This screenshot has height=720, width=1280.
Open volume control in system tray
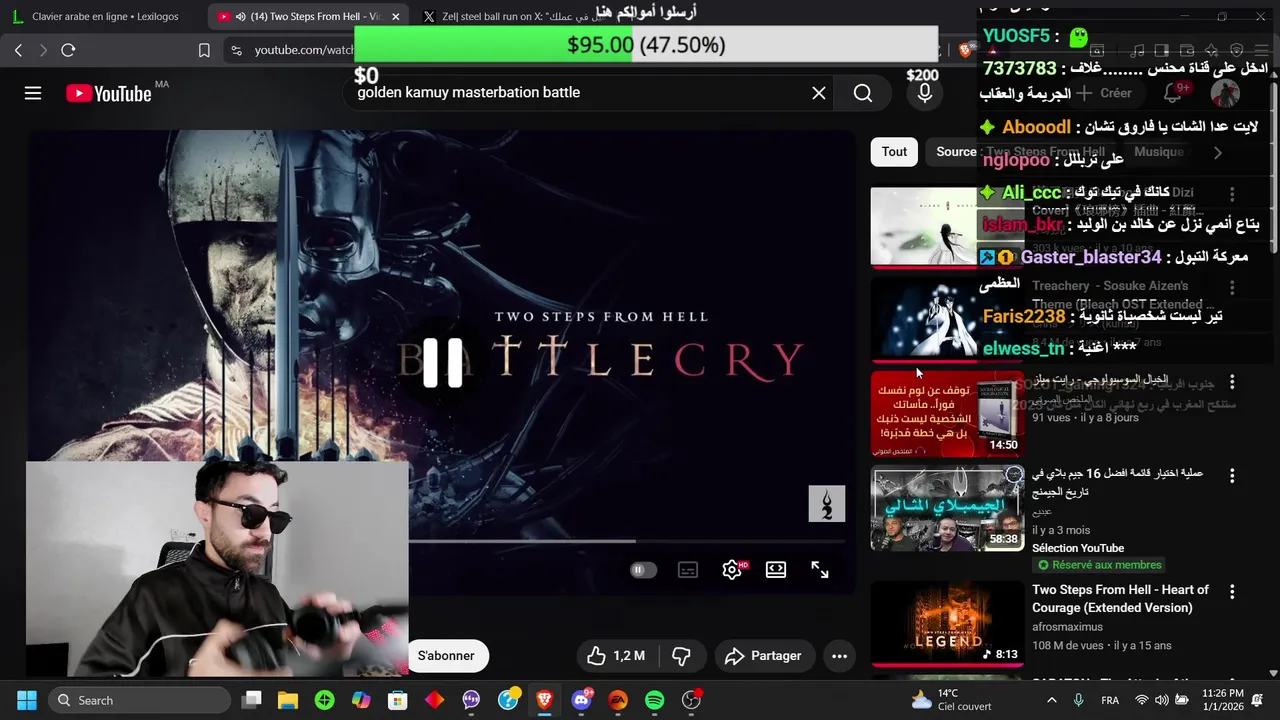(1161, 700)
